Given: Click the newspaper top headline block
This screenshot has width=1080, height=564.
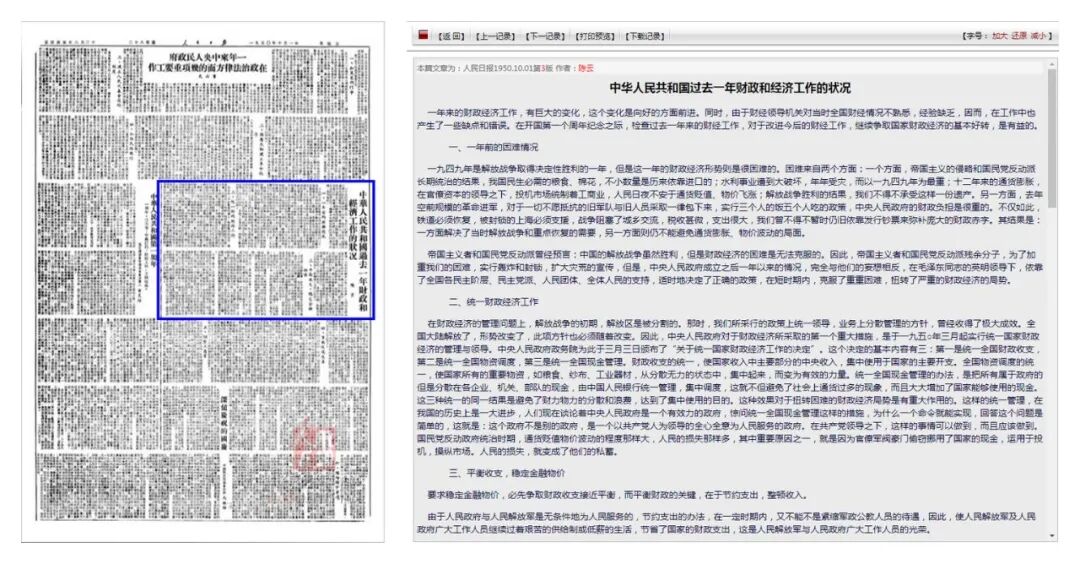Looking at the screenshot, I should click(x=207, y=63).
